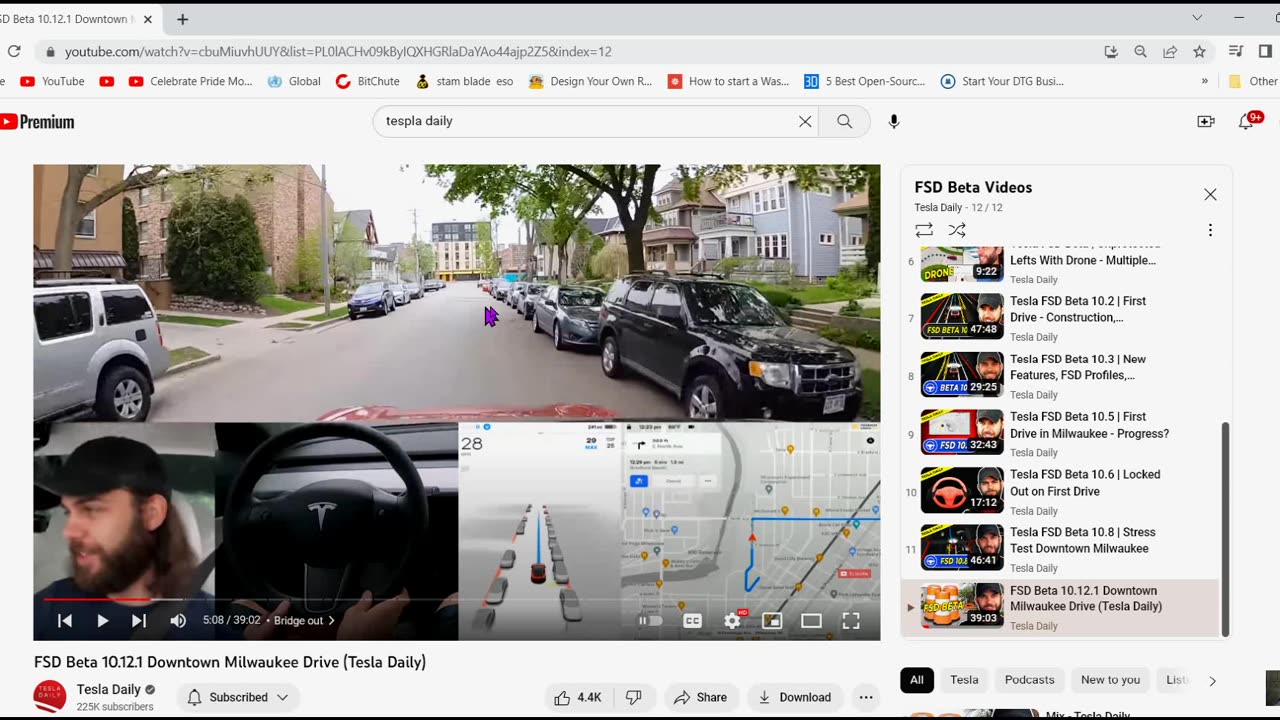The height and width of the screenshot is (720, 1280).
Task: Open more actions menu beside Download
Action: pos(866,697)
